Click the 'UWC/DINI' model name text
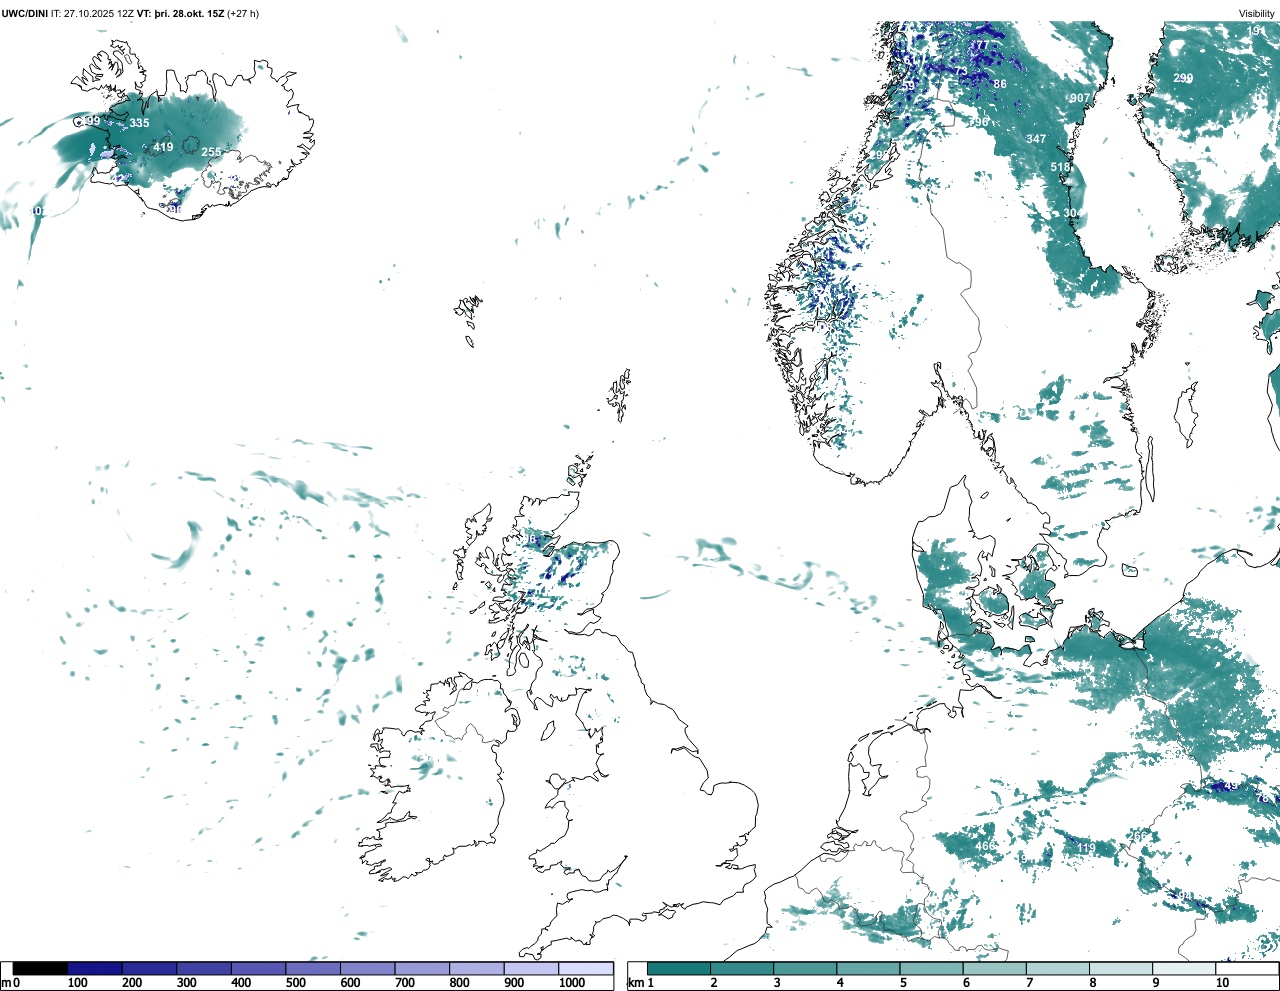Image resolution: width=1280 pixels, height=991 pixels. 25,14
